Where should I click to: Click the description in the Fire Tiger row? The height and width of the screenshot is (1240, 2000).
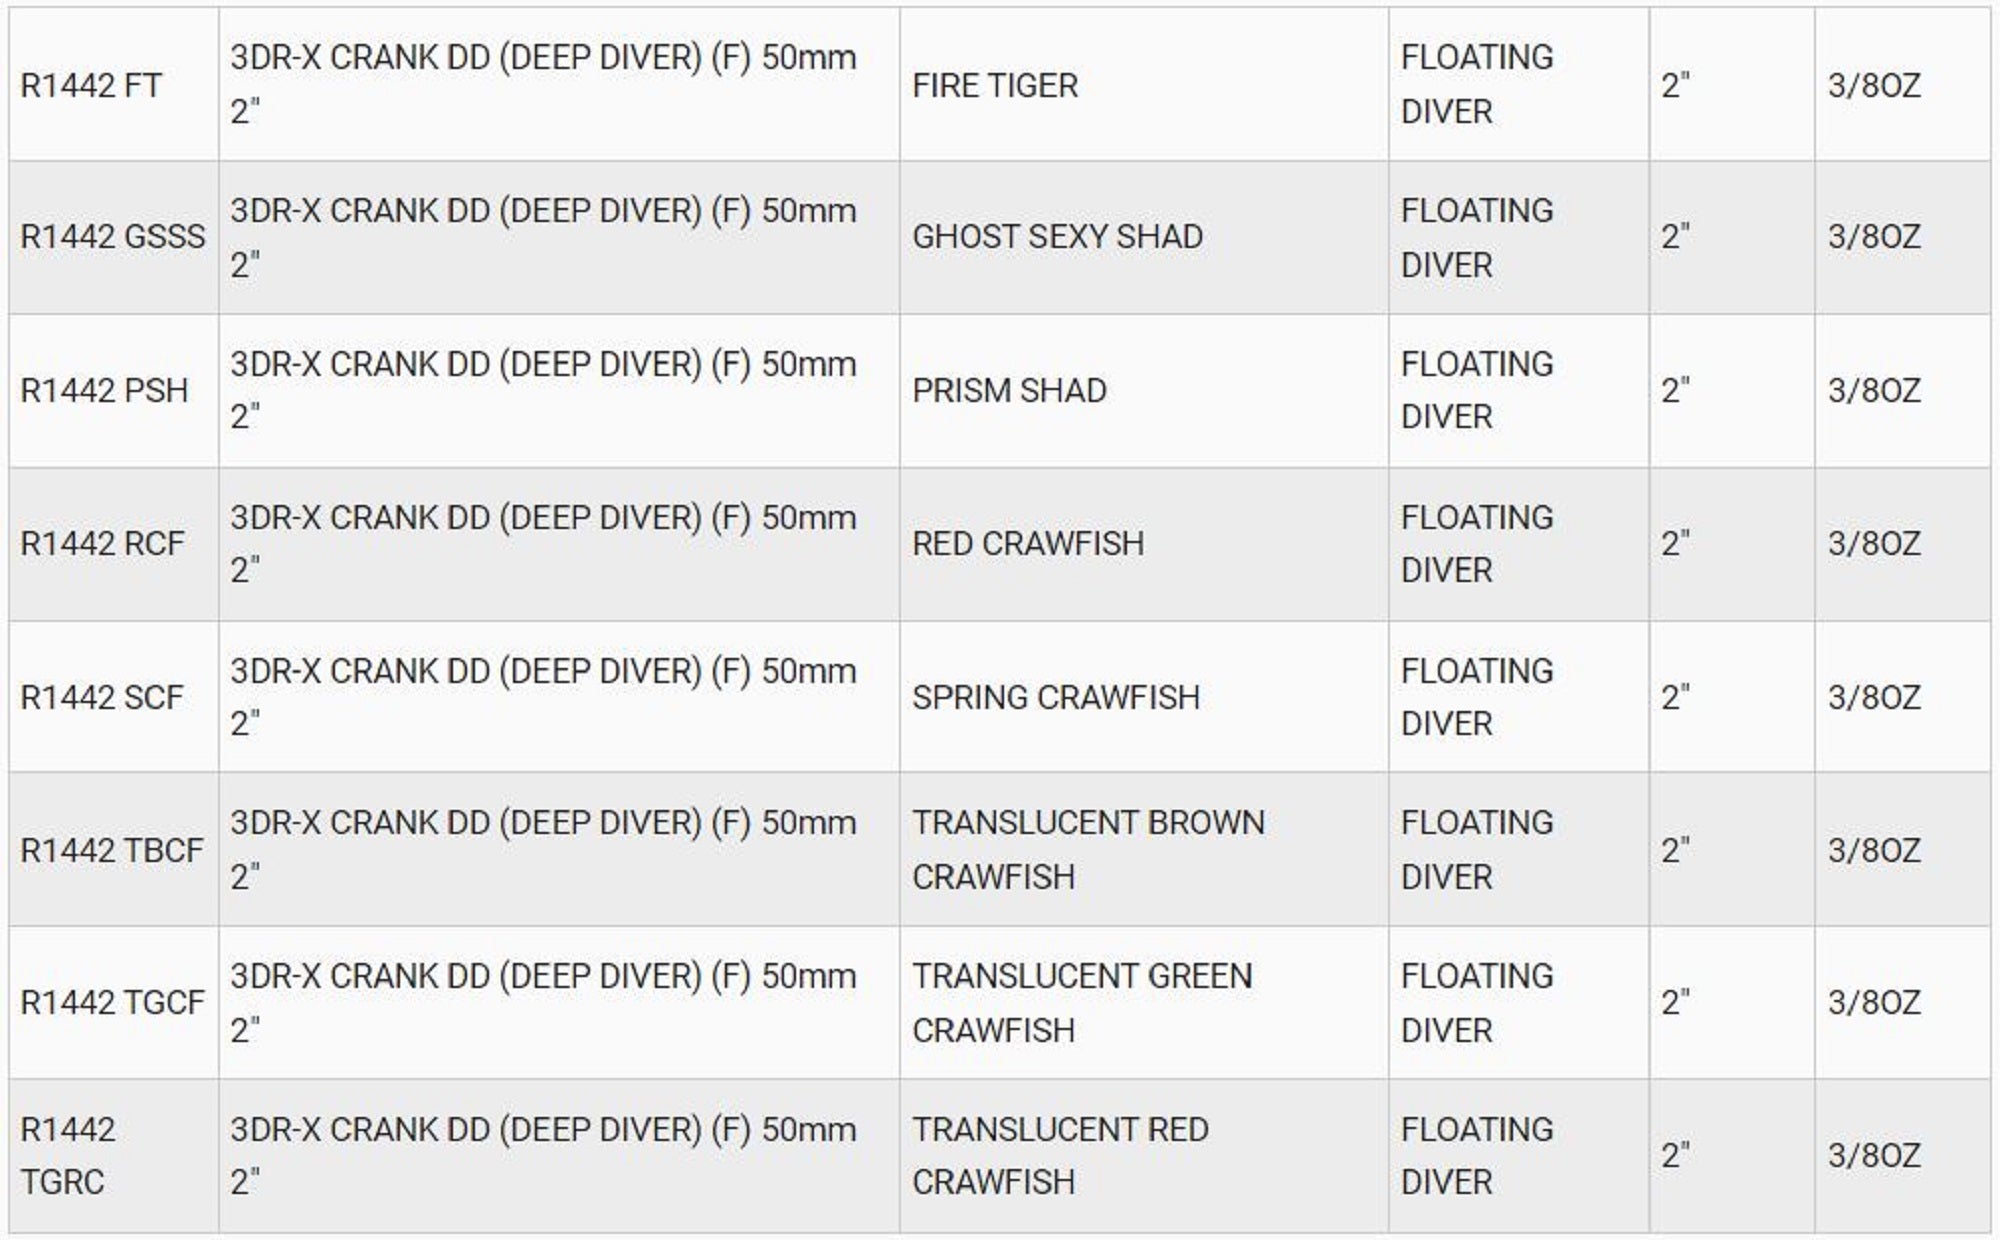543,84
